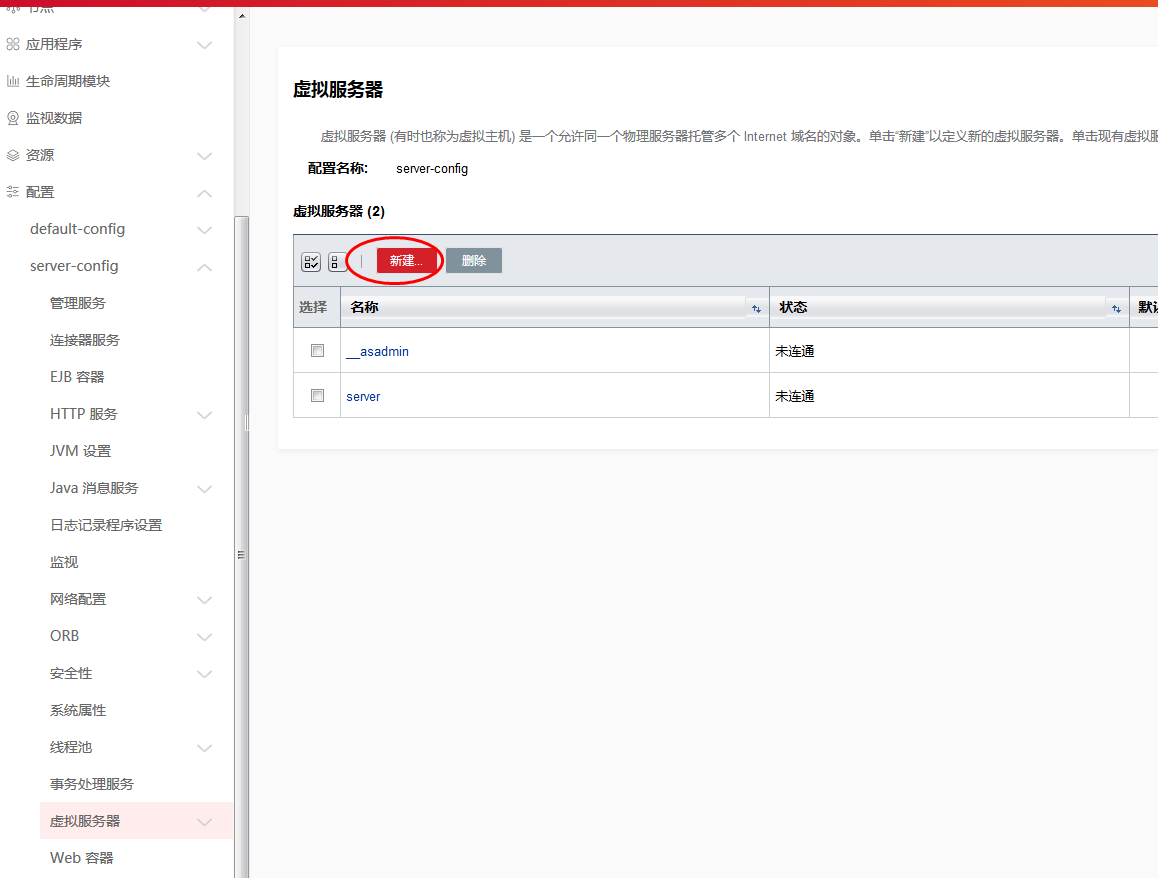This screenshot has width=1158, height=878.
Task: Click the 应用程序 clover icon in sidebar
Action: 13,44
